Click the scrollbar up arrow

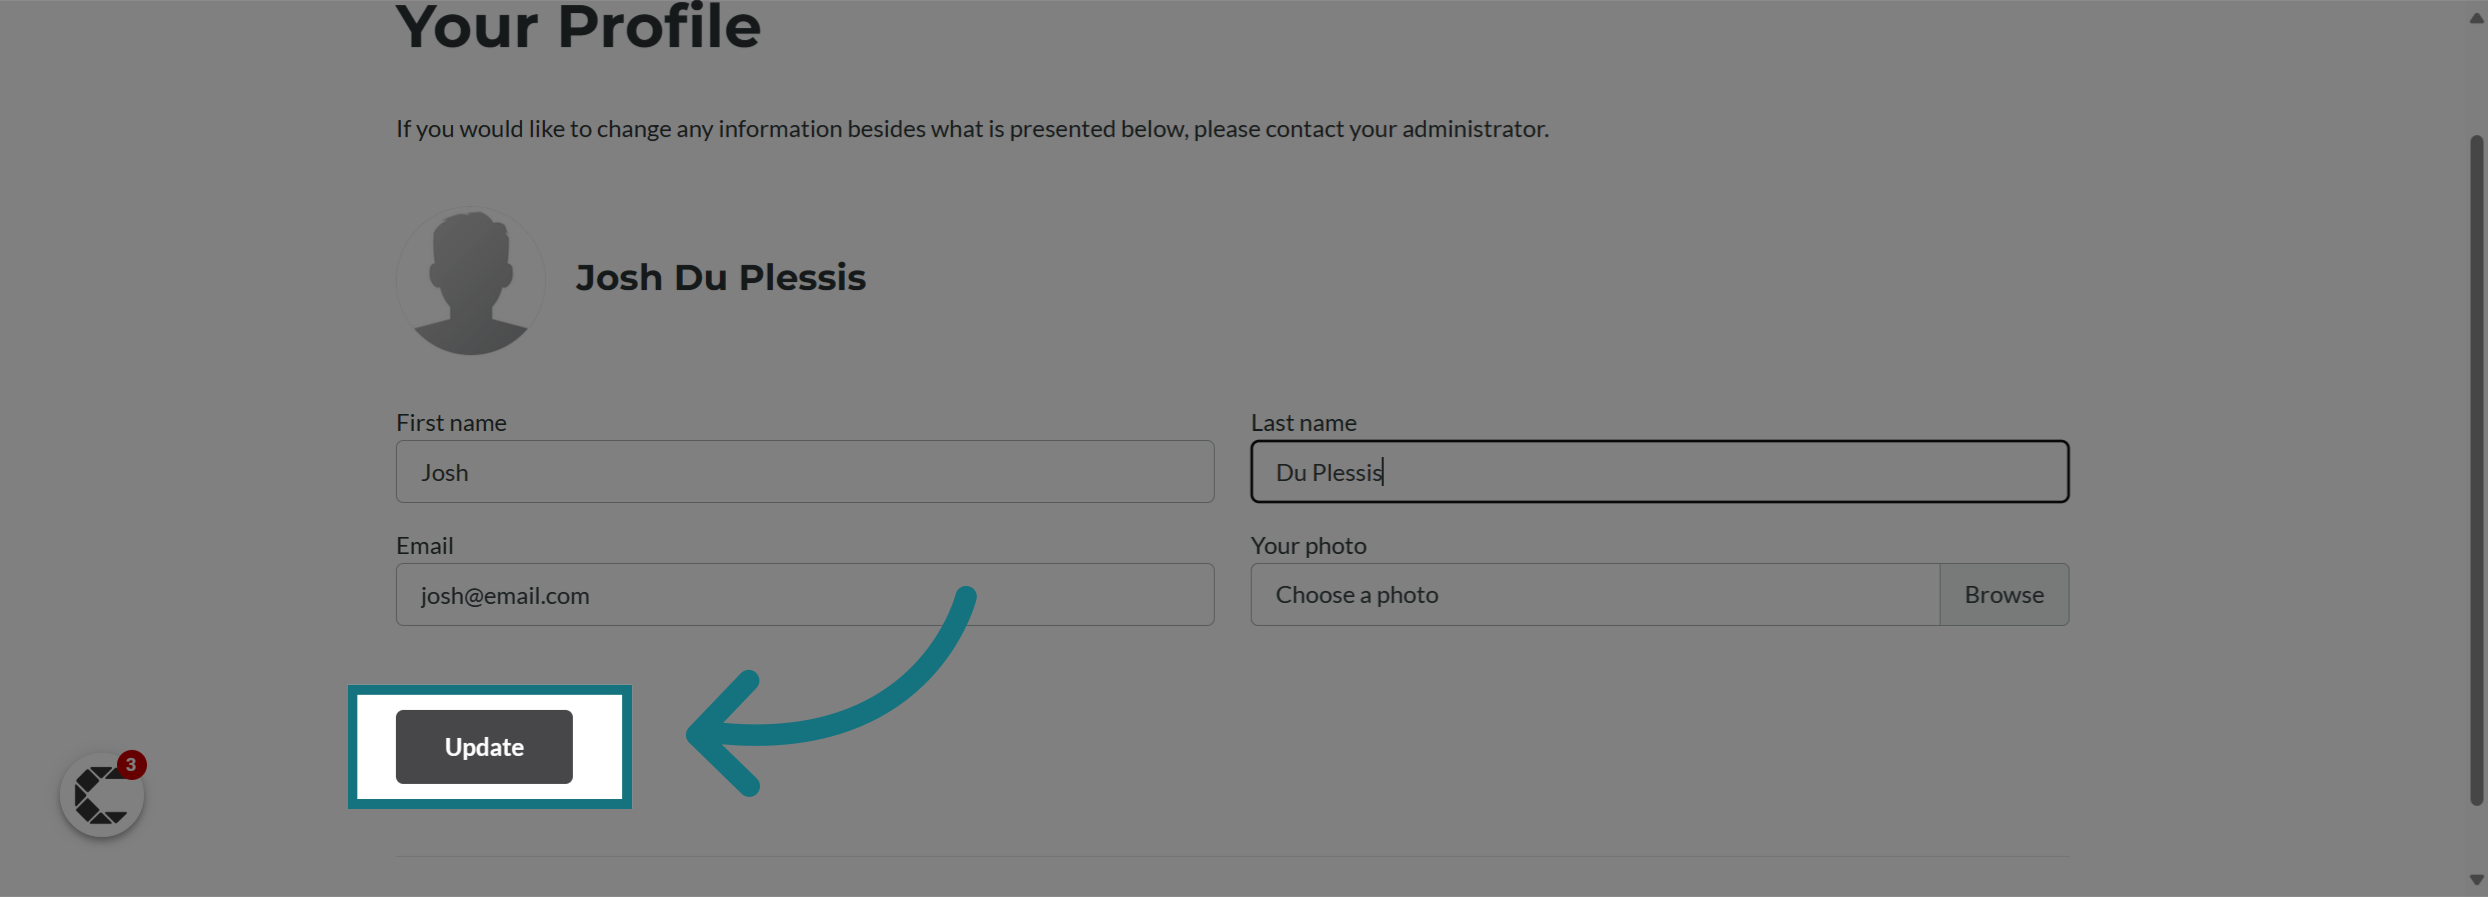(x=2476, y=18)
